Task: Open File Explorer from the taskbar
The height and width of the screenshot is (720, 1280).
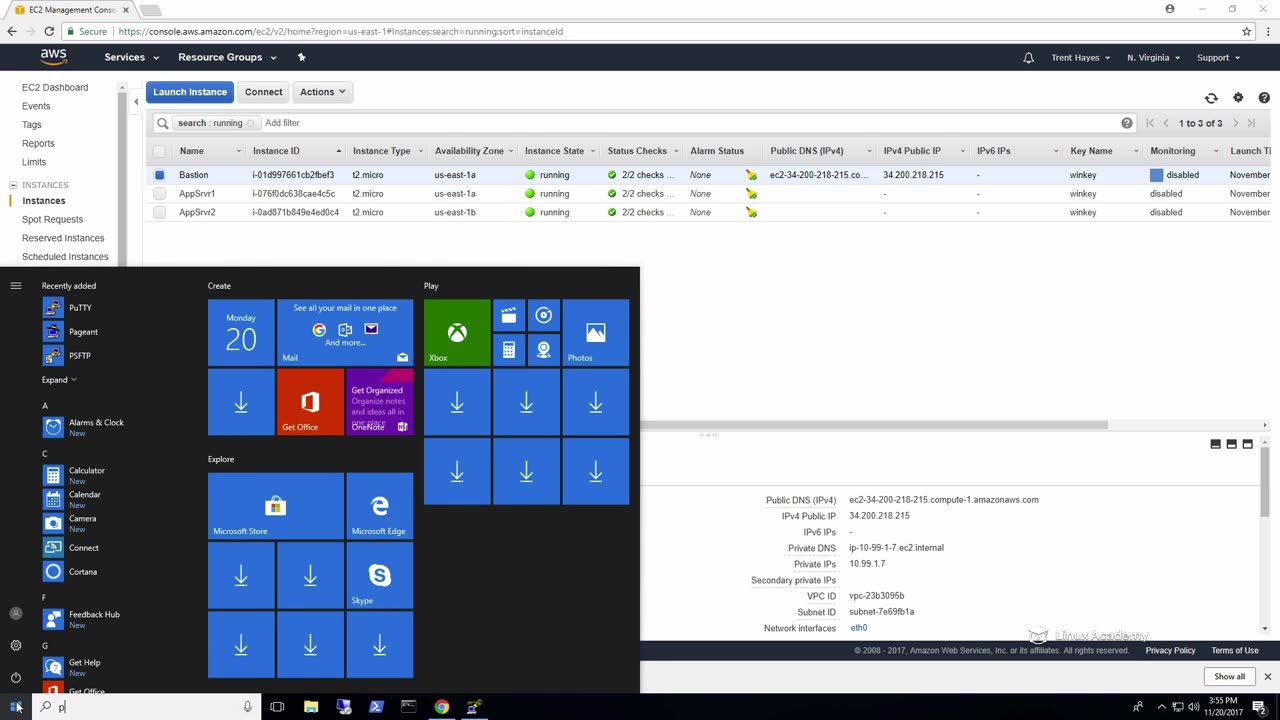Action: [311, 707]
